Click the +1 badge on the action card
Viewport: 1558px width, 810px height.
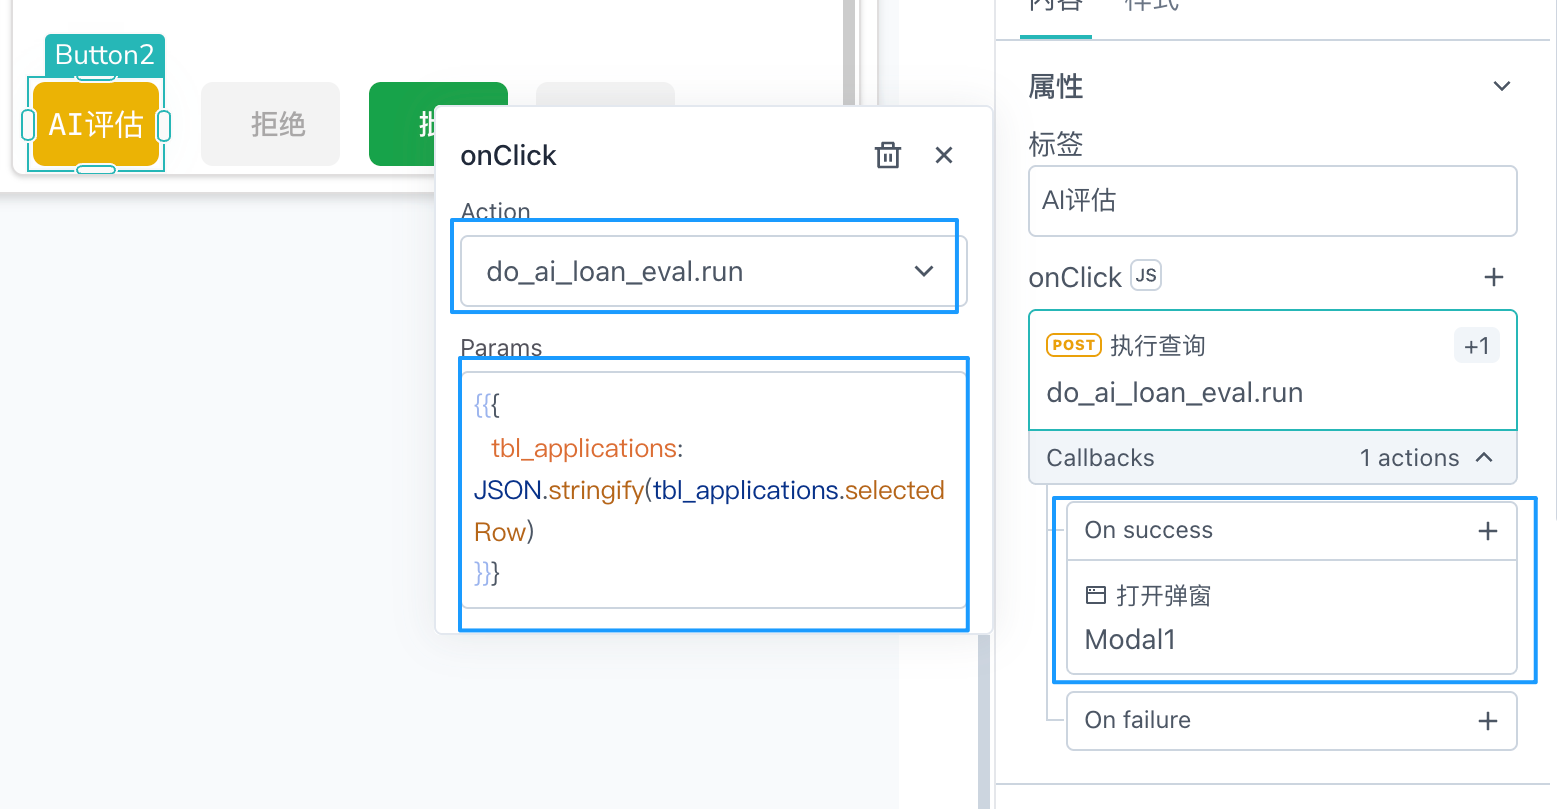coord(1476,346)
